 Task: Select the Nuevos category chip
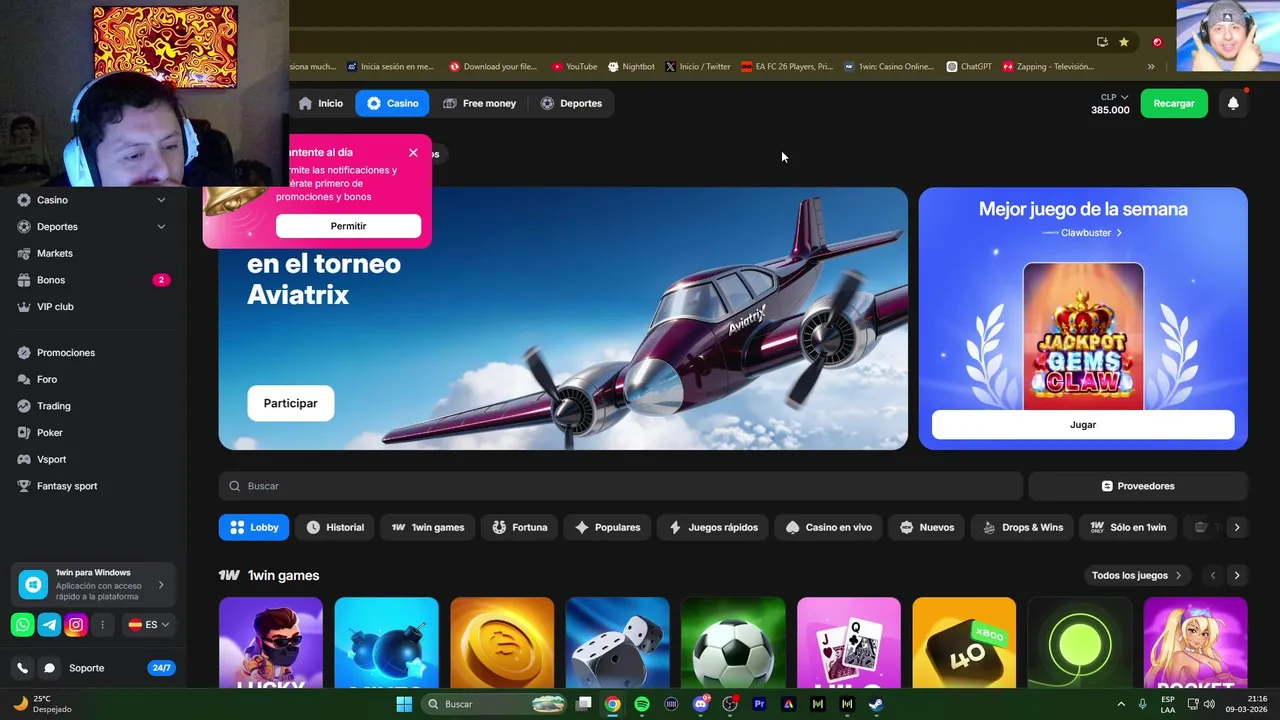926,527
